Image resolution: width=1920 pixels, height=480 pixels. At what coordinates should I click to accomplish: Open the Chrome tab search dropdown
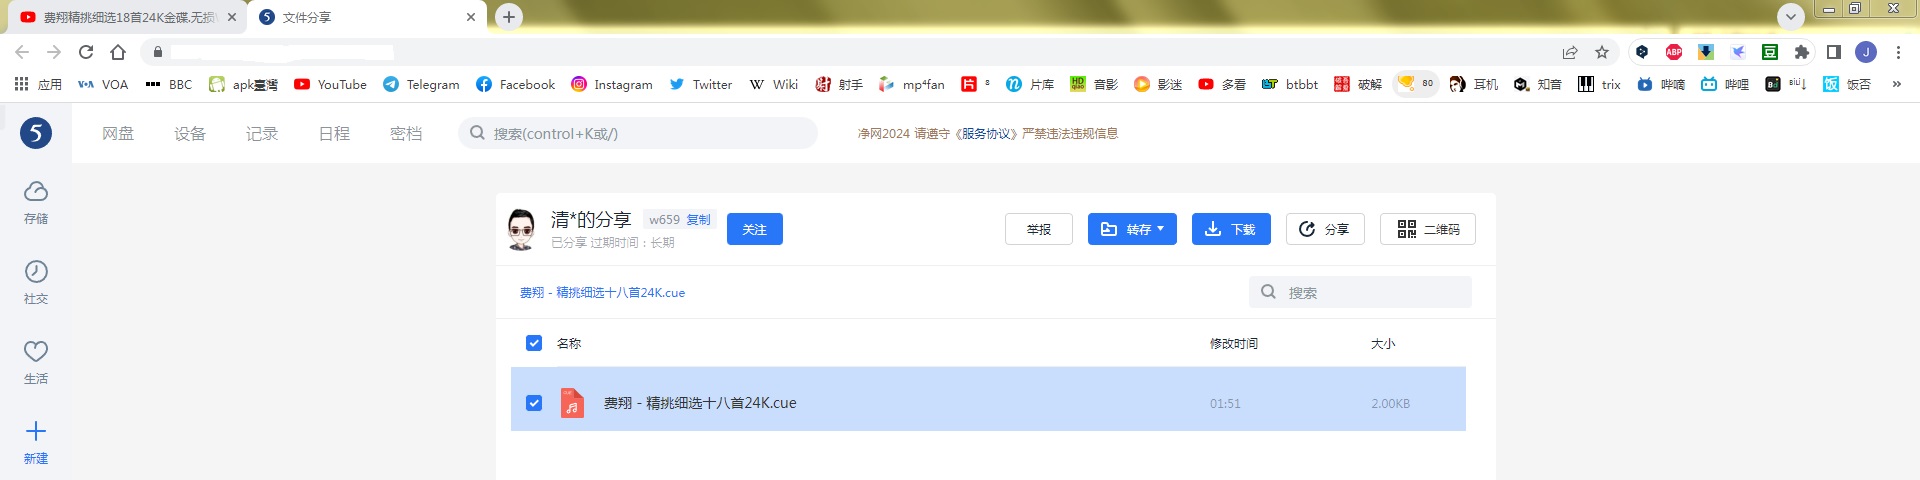pyautogui.click(x=1790, y=16)
